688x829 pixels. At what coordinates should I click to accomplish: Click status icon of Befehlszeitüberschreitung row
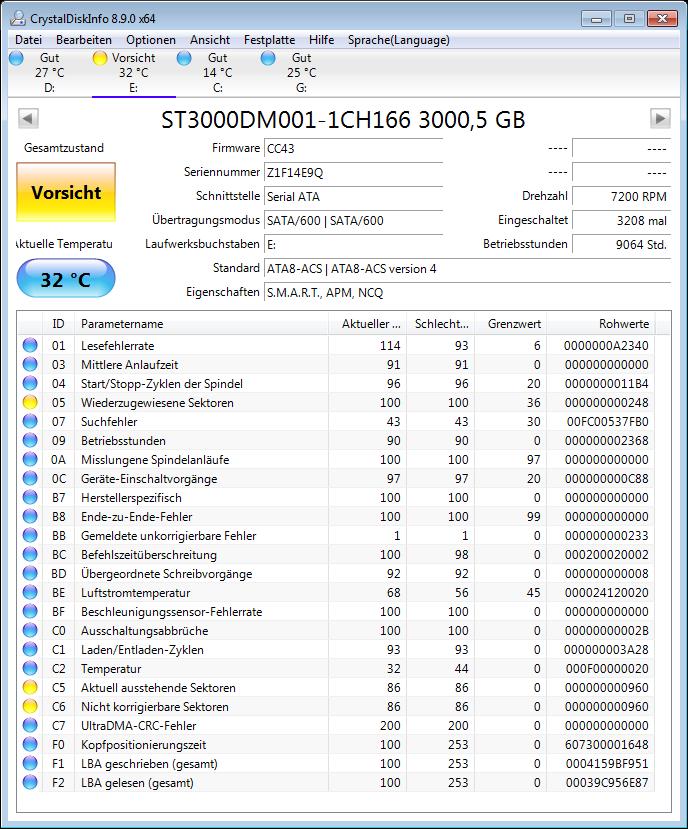pos(30,555)
